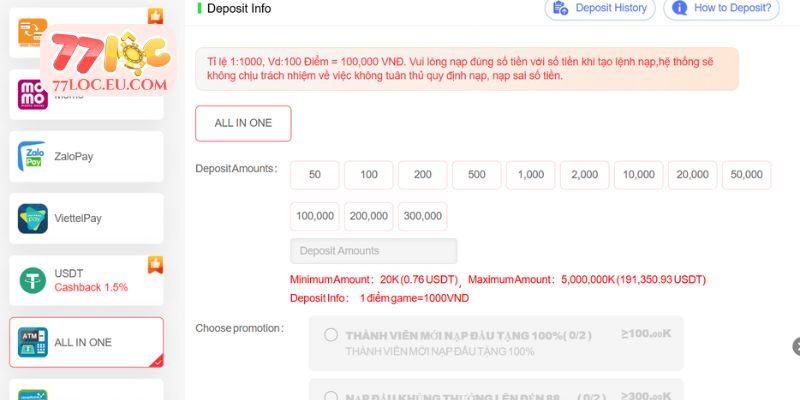The height and width of the screenshot is (400, 800).
Task: Click the MoMo wallet icon
Action: pos(33,94)
